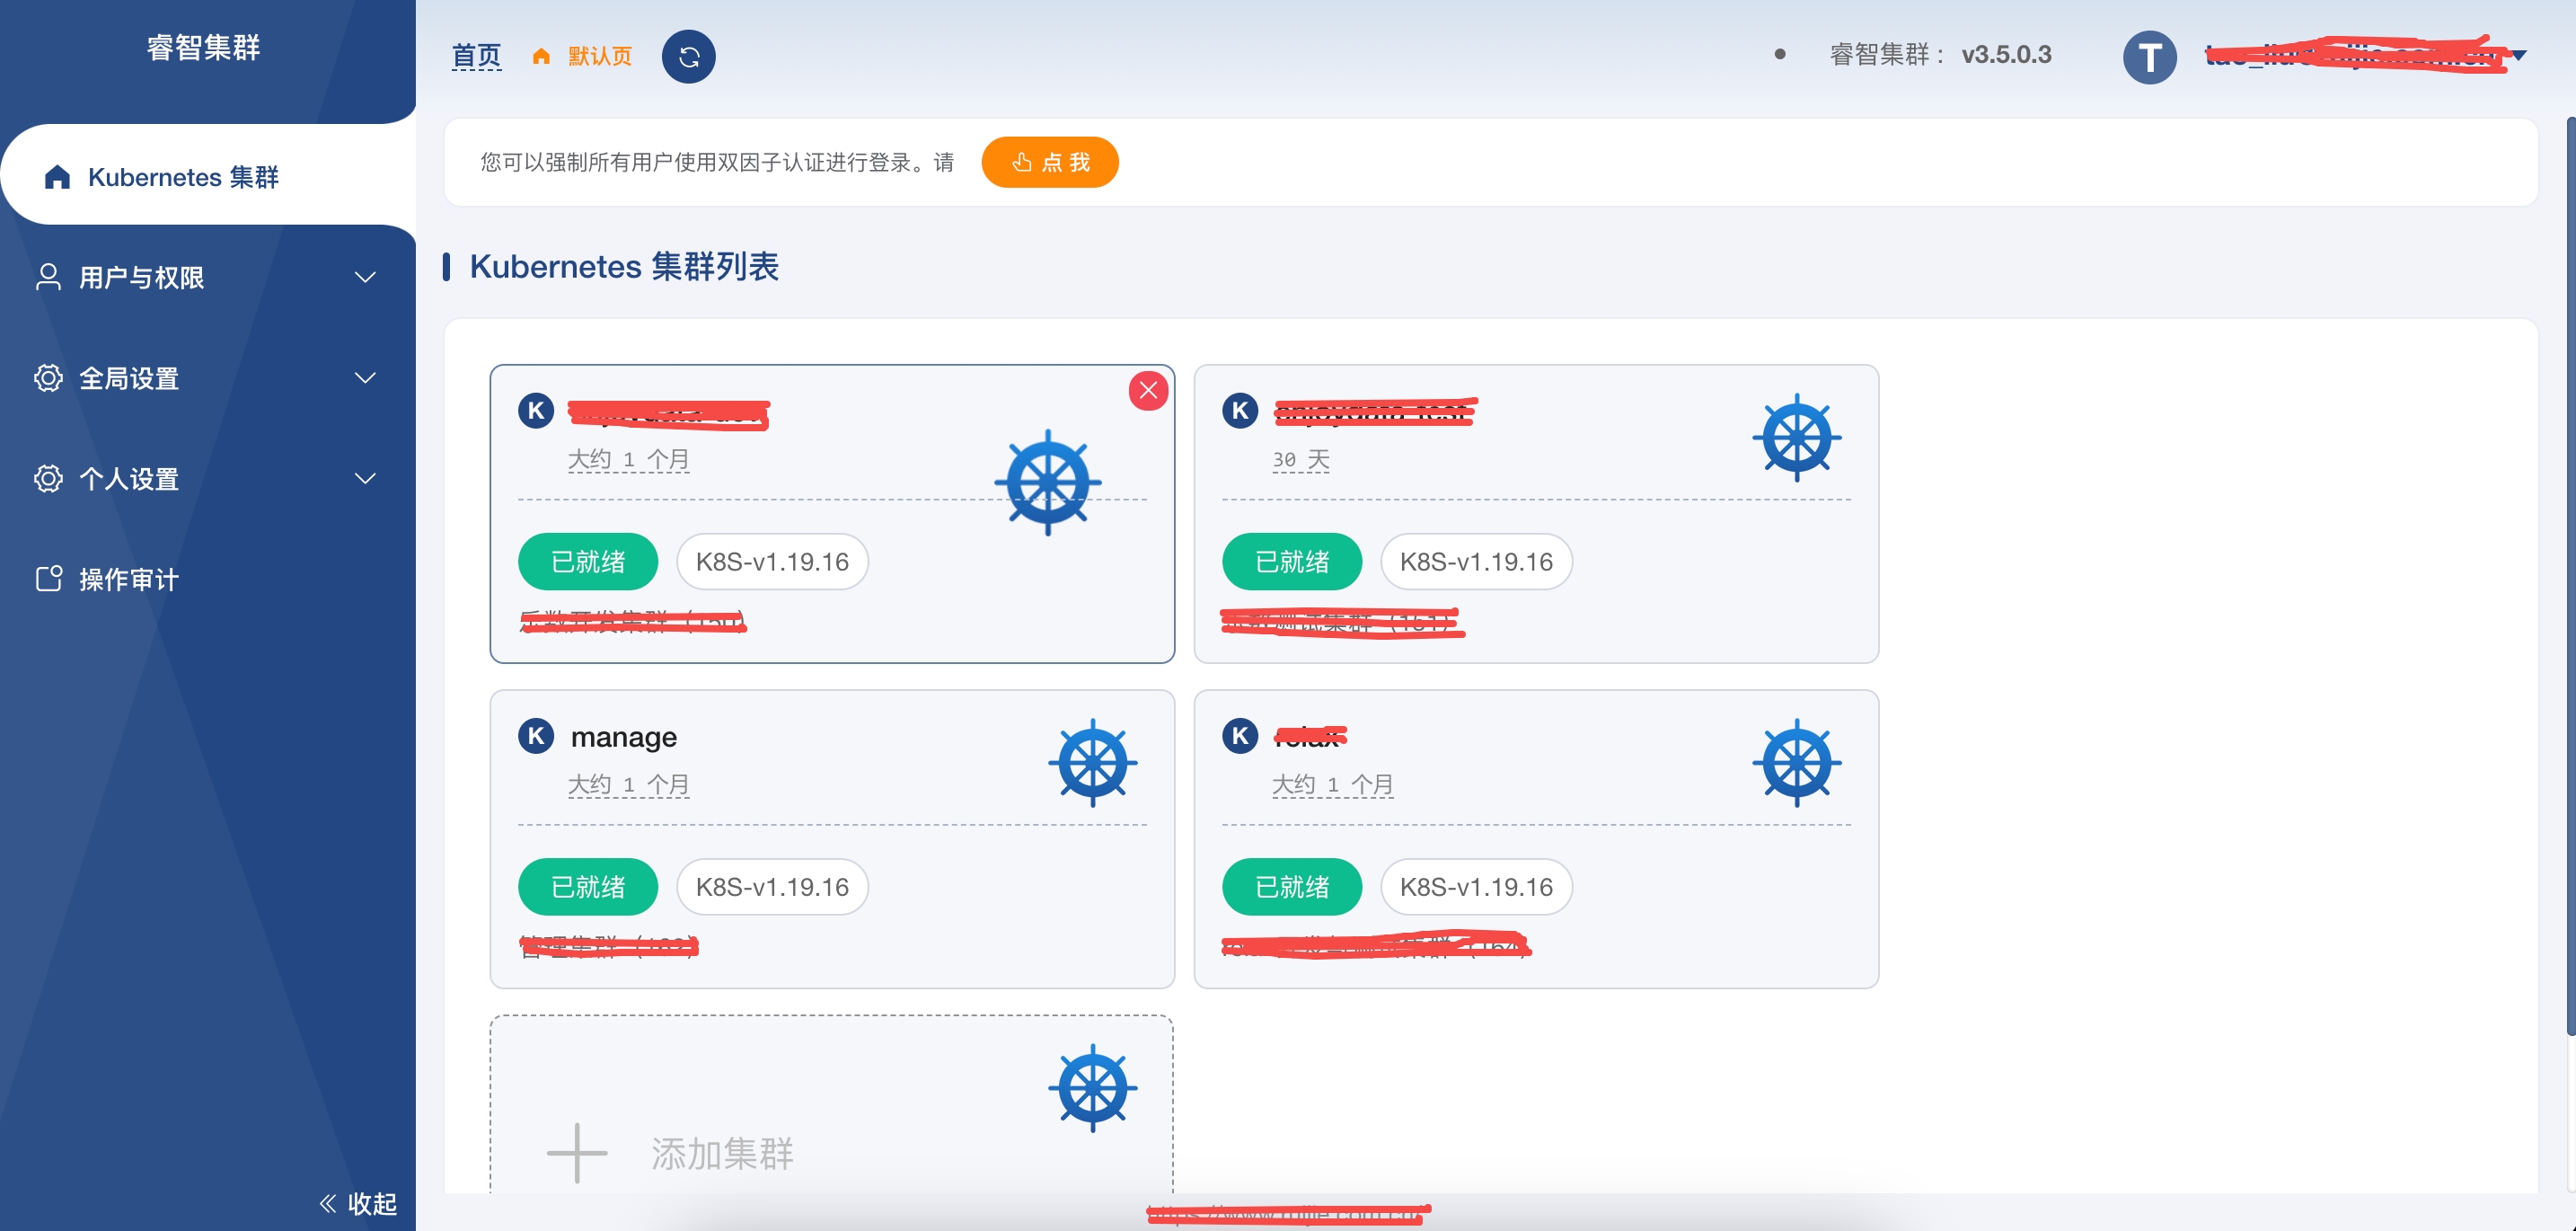Expand the 个人设置 menu
This screenshot has height=1231, width=2576.
[208, 479]
